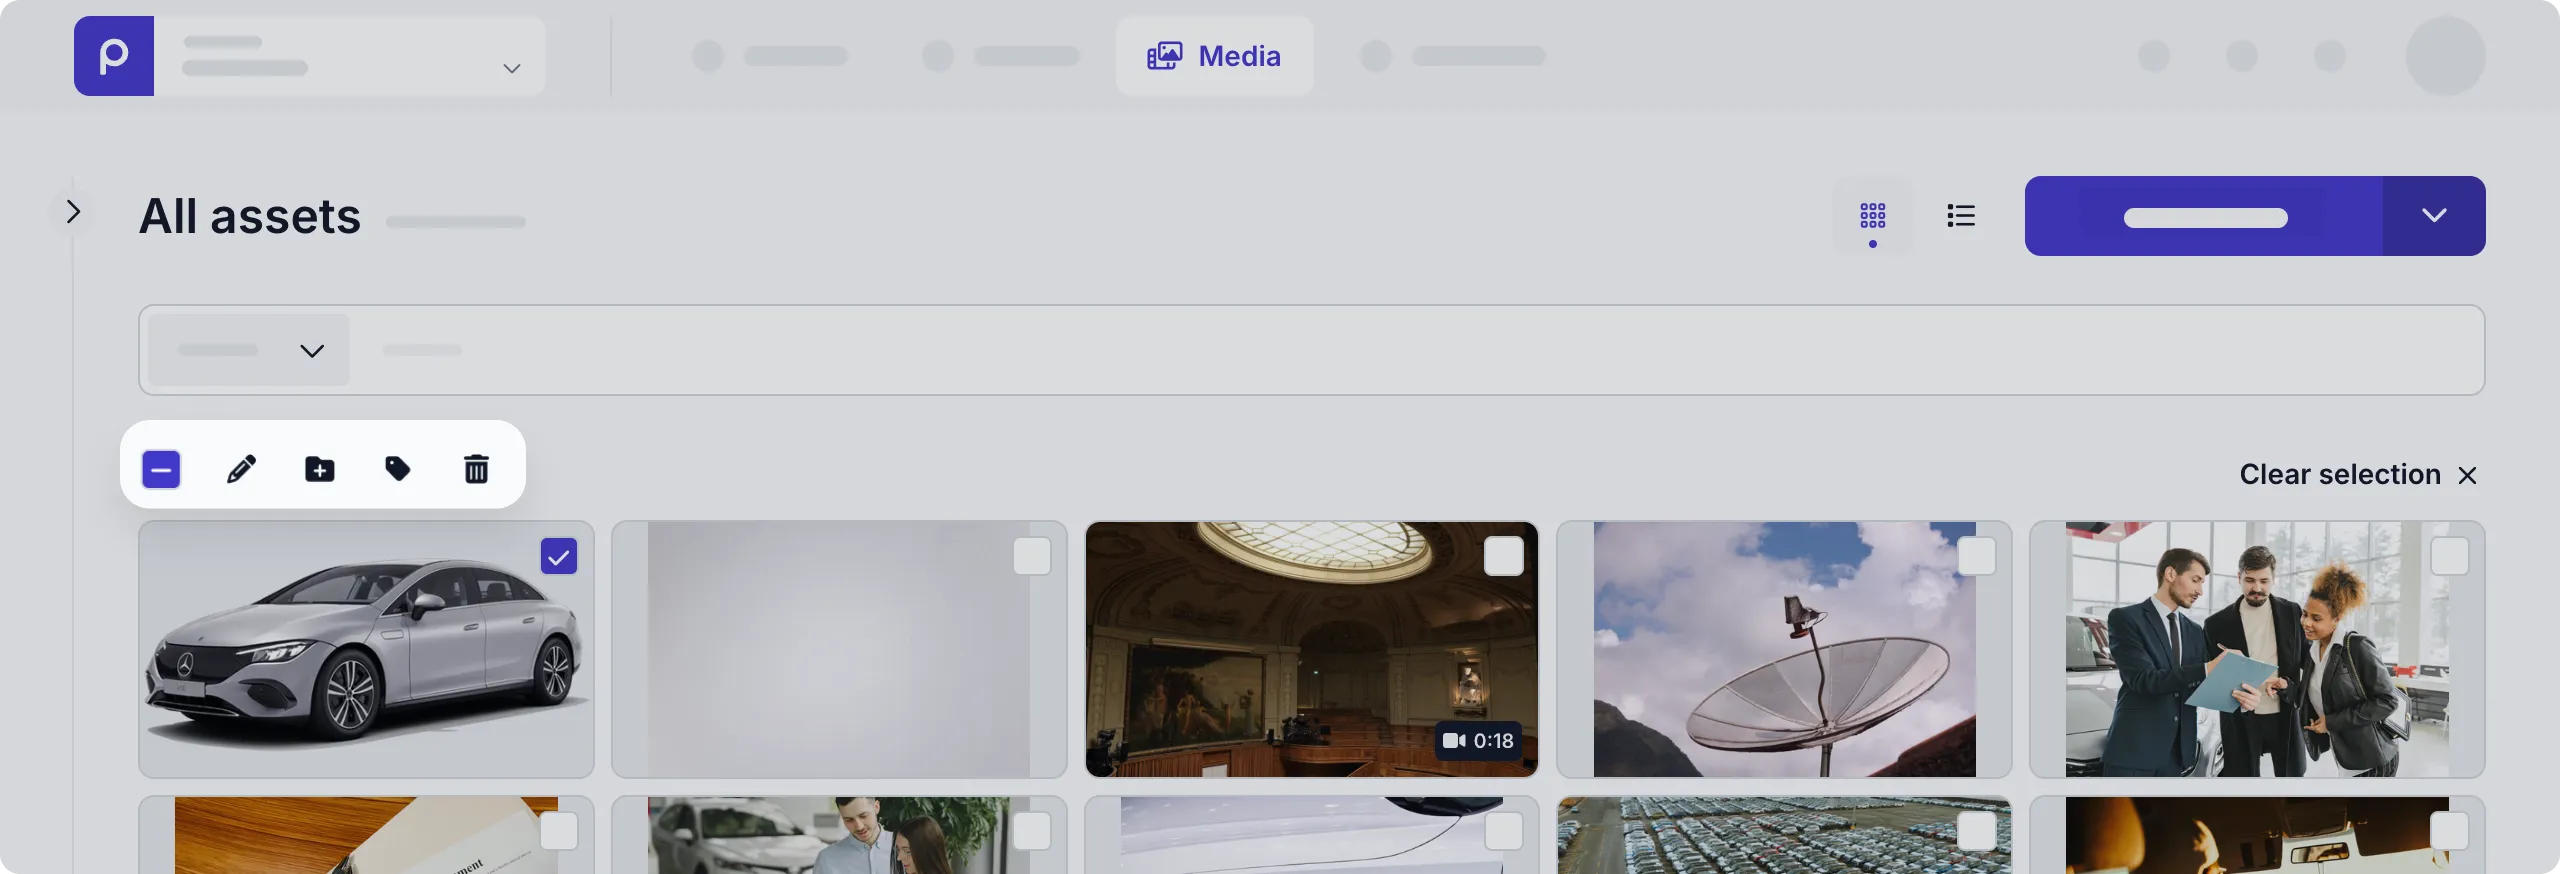Open the gray Mercedes car thumbnail

pyautogui.click(x=366, y=649)
